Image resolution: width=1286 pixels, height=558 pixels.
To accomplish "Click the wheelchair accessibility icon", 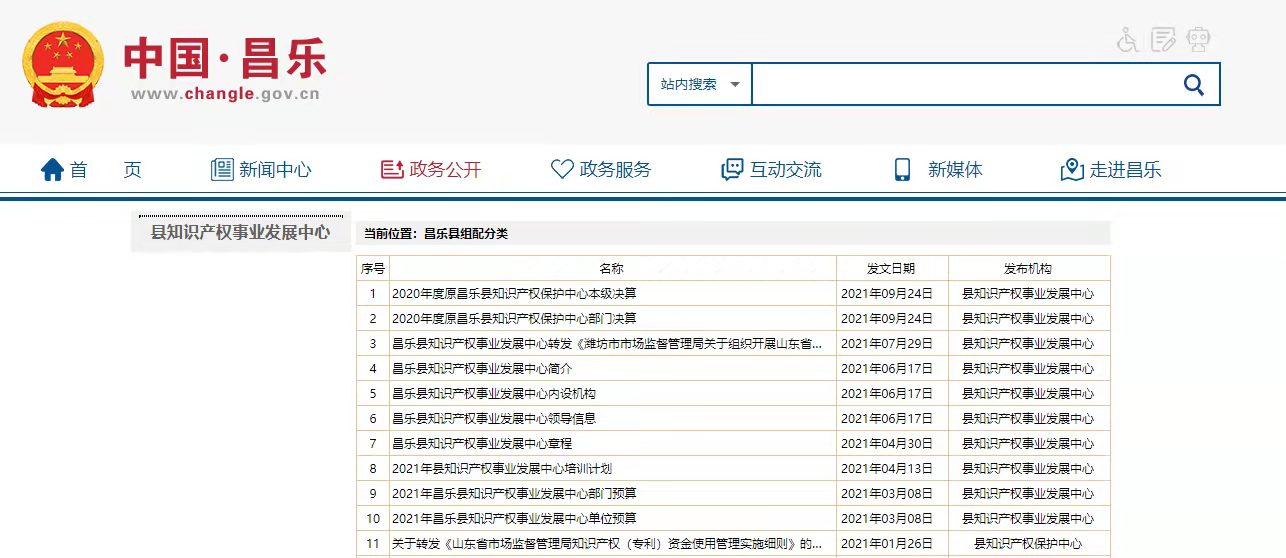I will (x=1128, y=40).
